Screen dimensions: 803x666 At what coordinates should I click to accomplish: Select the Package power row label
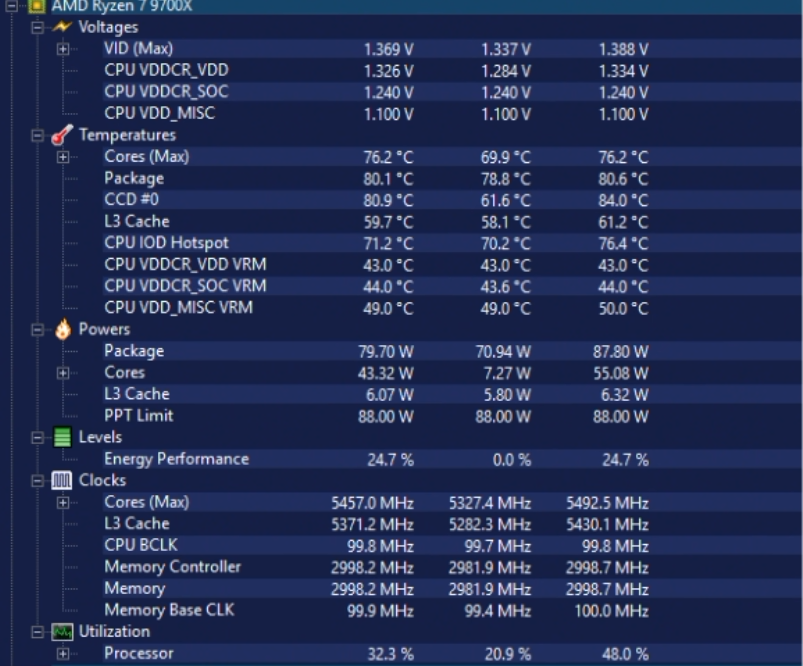point(134,351)
